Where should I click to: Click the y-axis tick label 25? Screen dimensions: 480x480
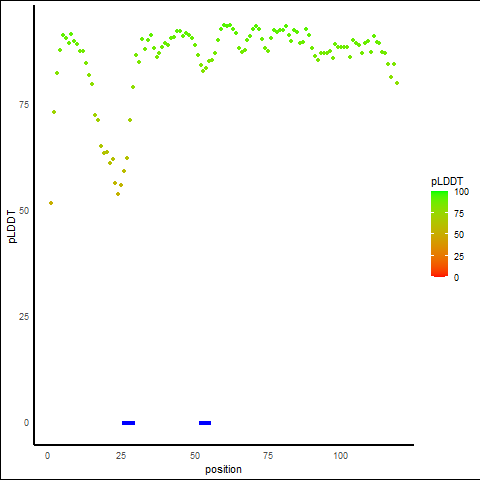(x=24, y=316)
